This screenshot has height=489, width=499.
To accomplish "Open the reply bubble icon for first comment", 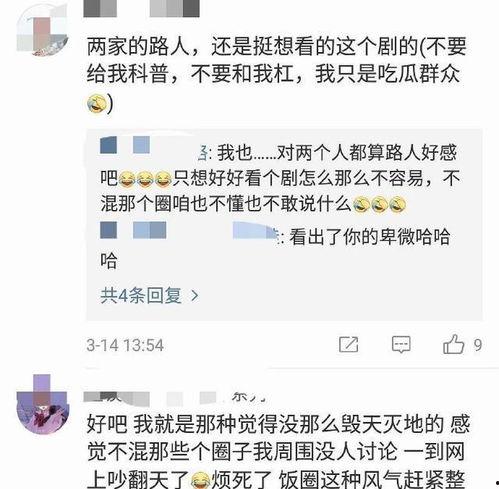I will click(401, 345).
